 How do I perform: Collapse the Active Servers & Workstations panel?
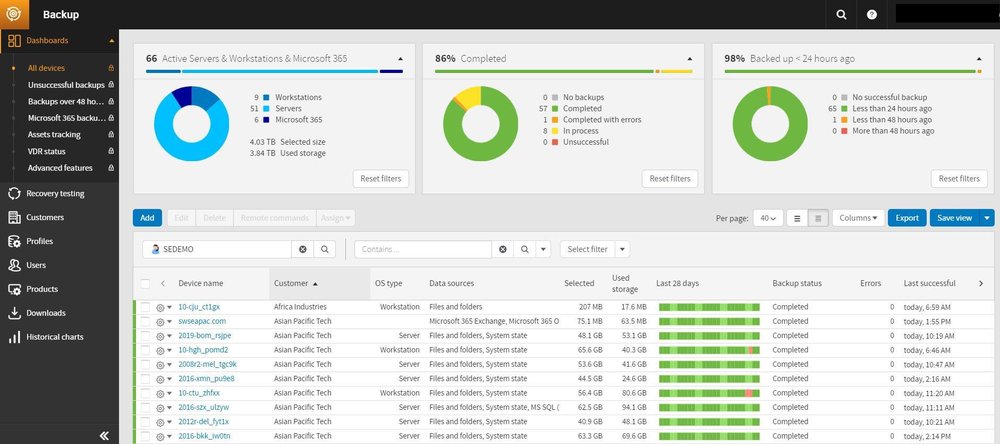[401, 59]
